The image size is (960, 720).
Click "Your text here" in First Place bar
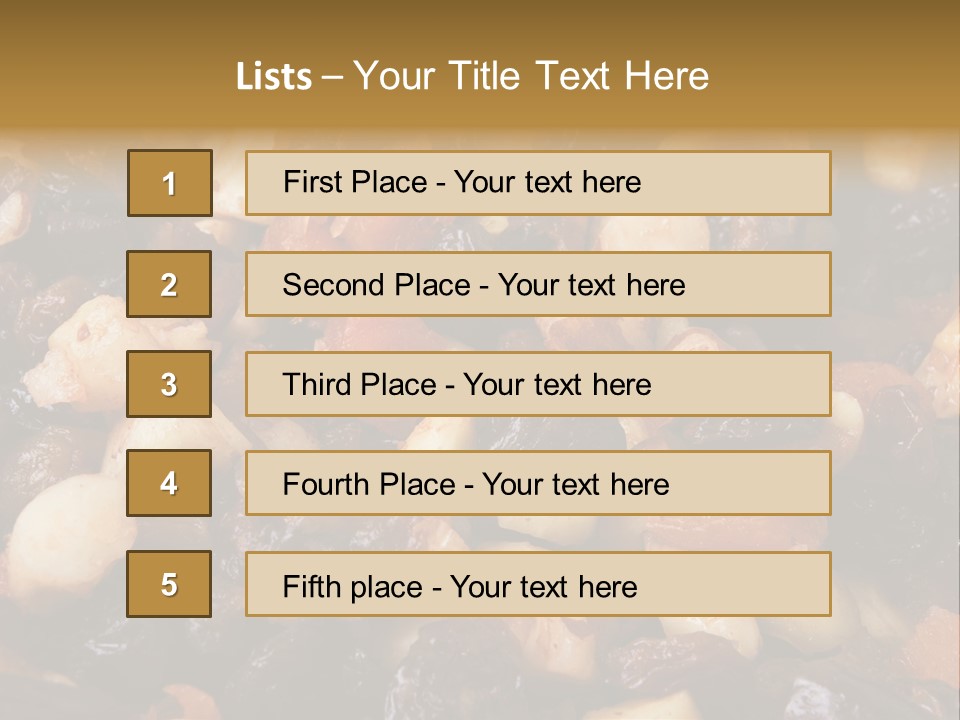click(x=547, y=182)
